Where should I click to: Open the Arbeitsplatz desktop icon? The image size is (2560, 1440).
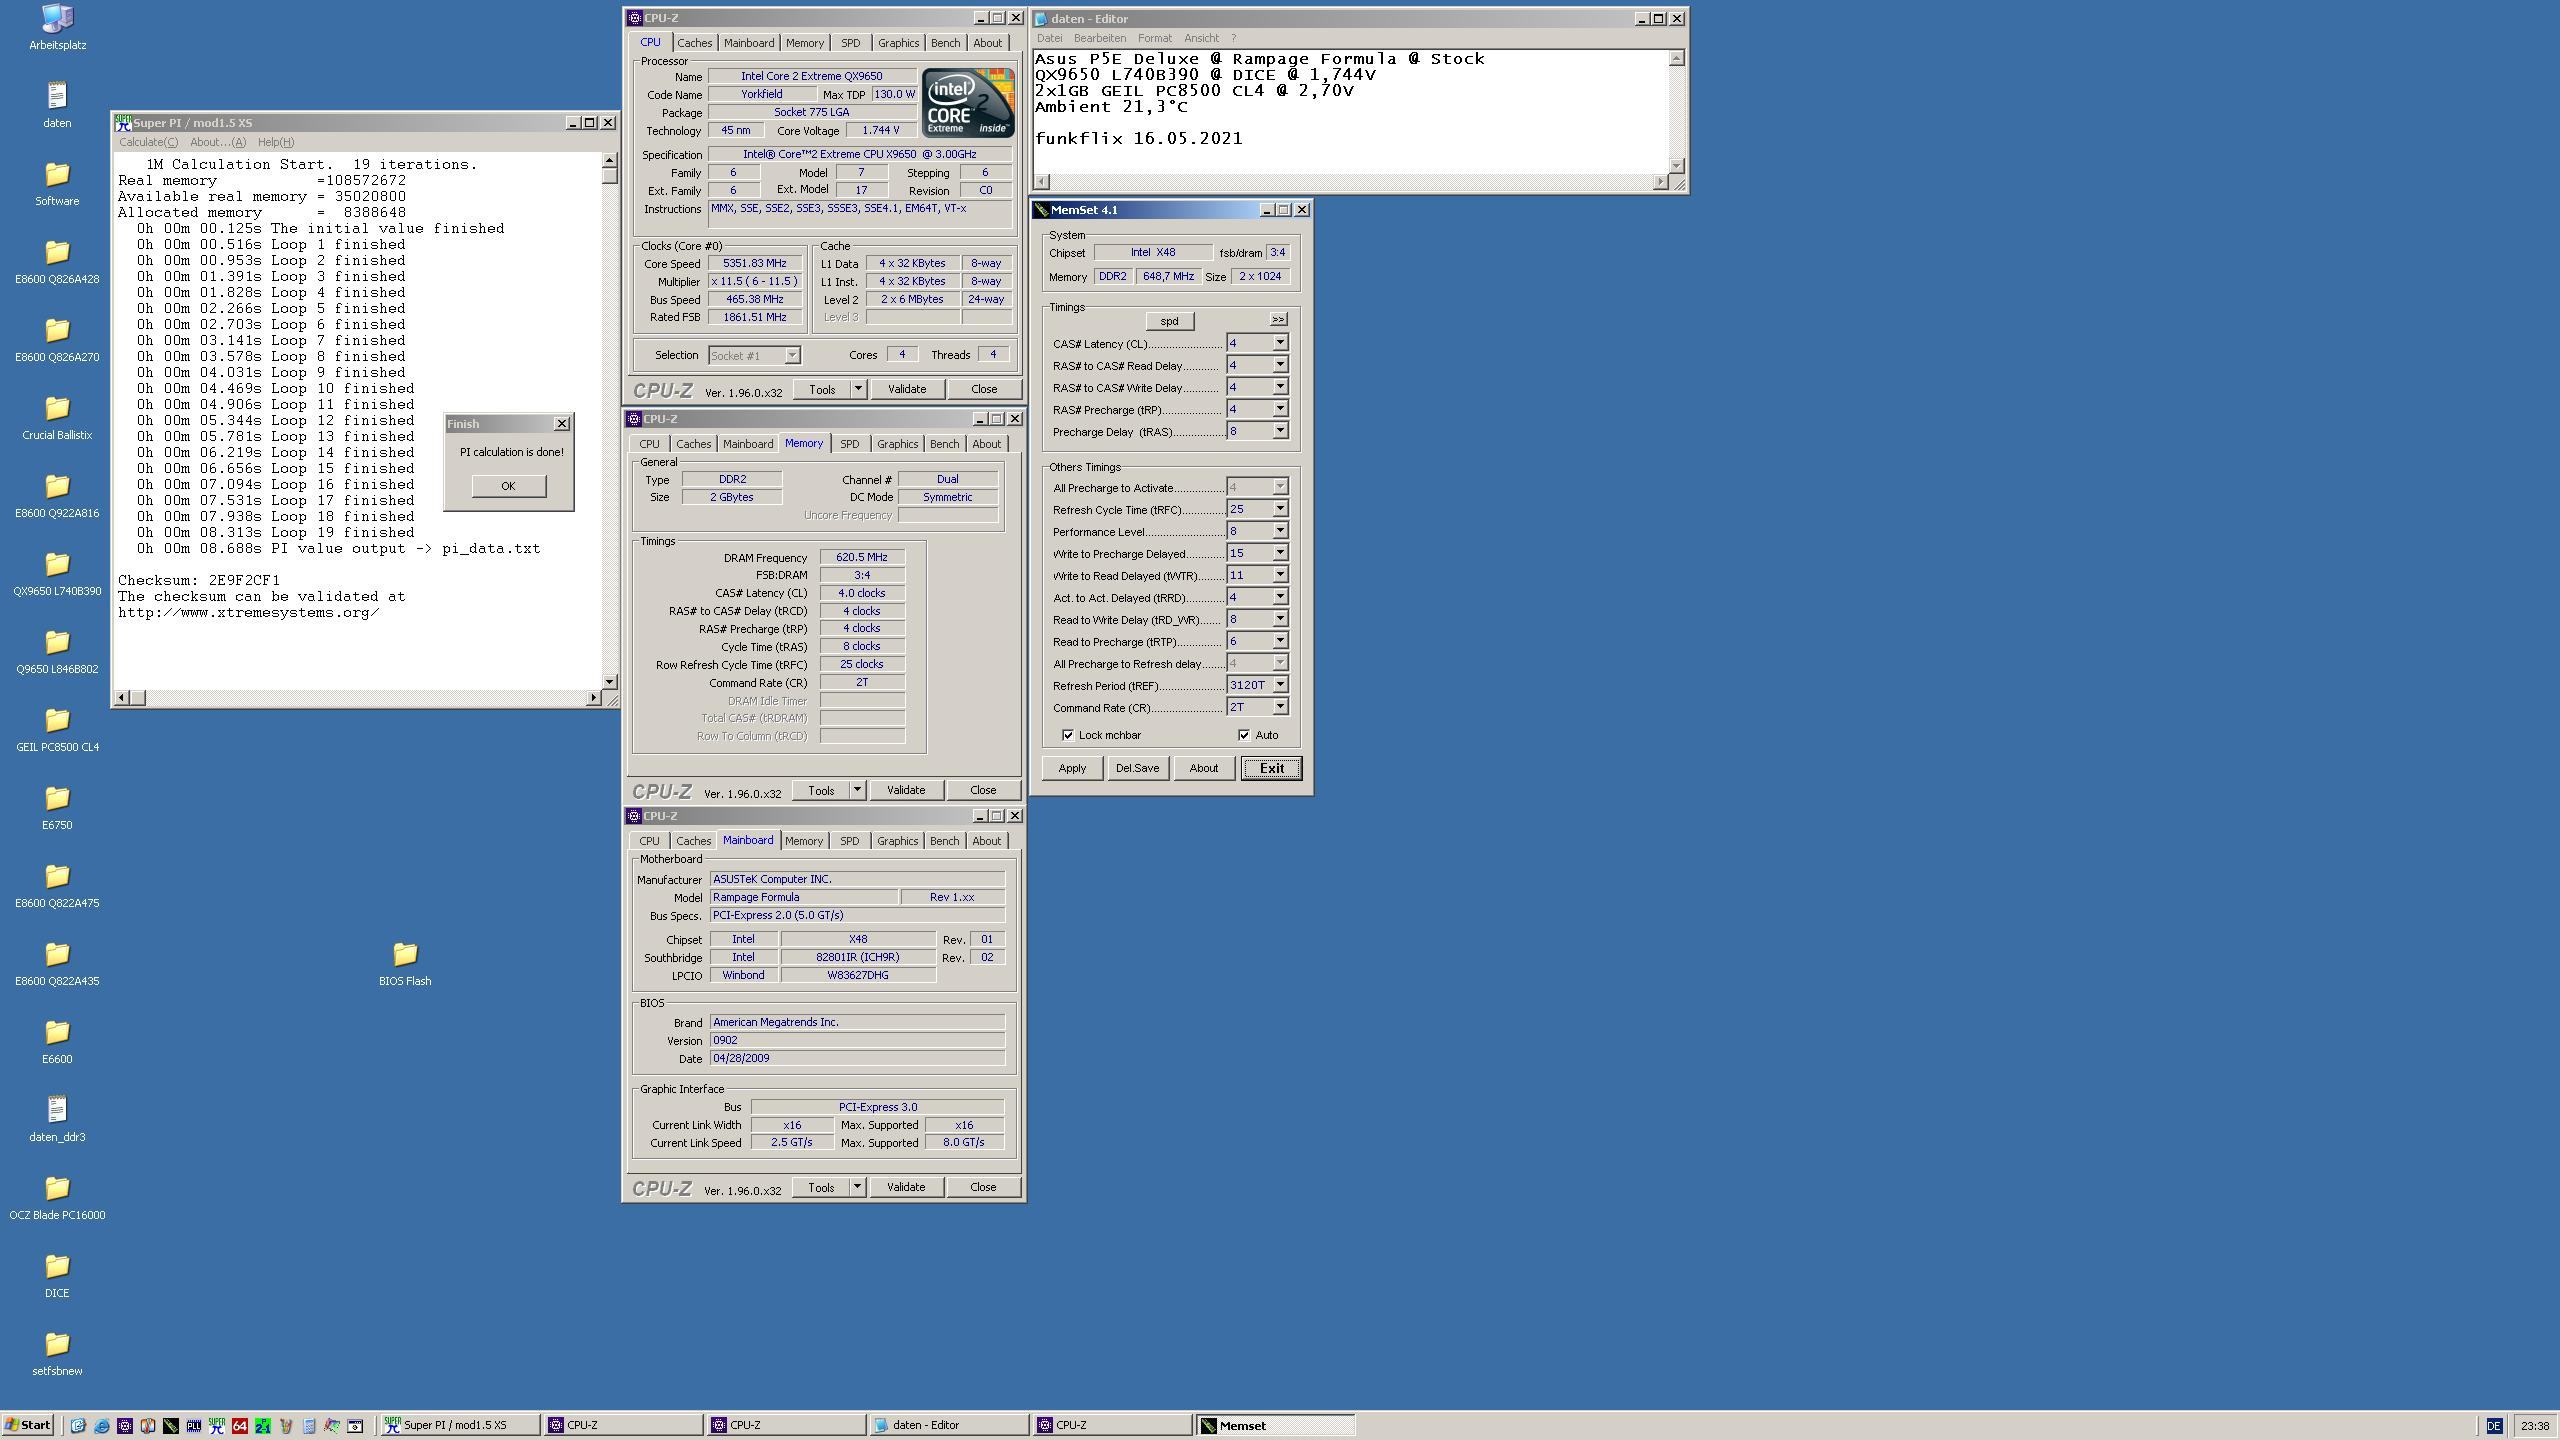coord(57,27)
